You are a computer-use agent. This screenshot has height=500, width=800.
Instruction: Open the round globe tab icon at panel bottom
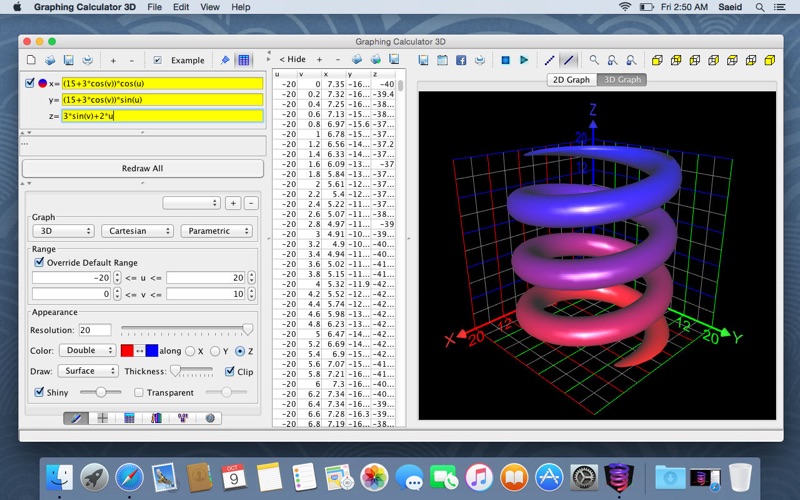point(210,418)
